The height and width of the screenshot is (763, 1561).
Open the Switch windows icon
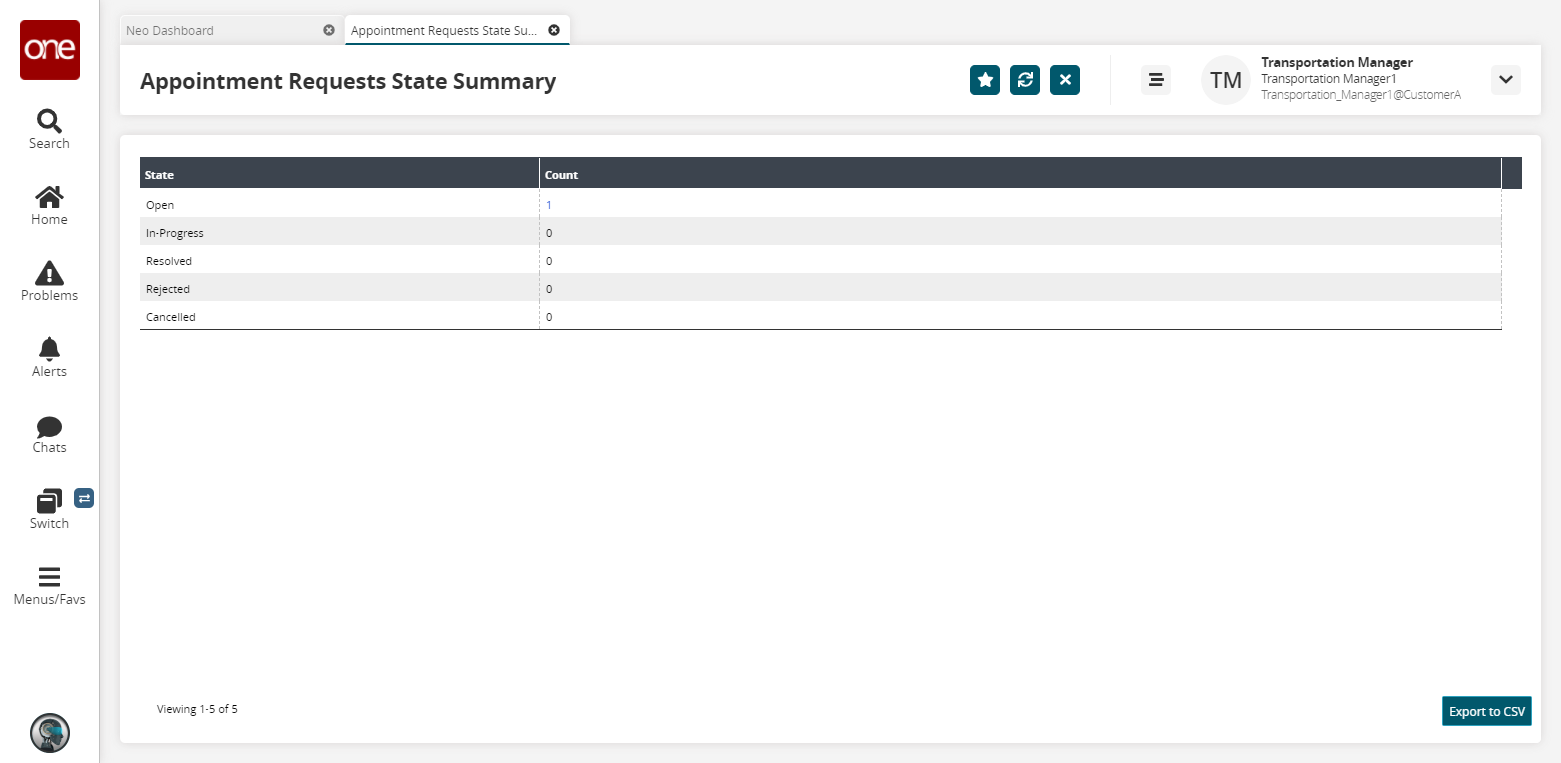point(49,509)
